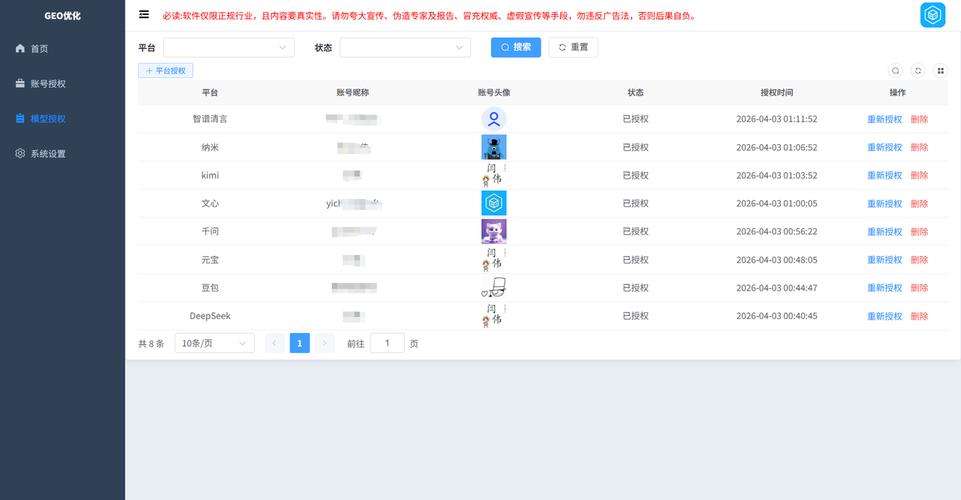Viewport: 961px width, 500px height.
Task: Click the 模型授权 clipboard icon in sidebar
Action: (x=20, y=118)
